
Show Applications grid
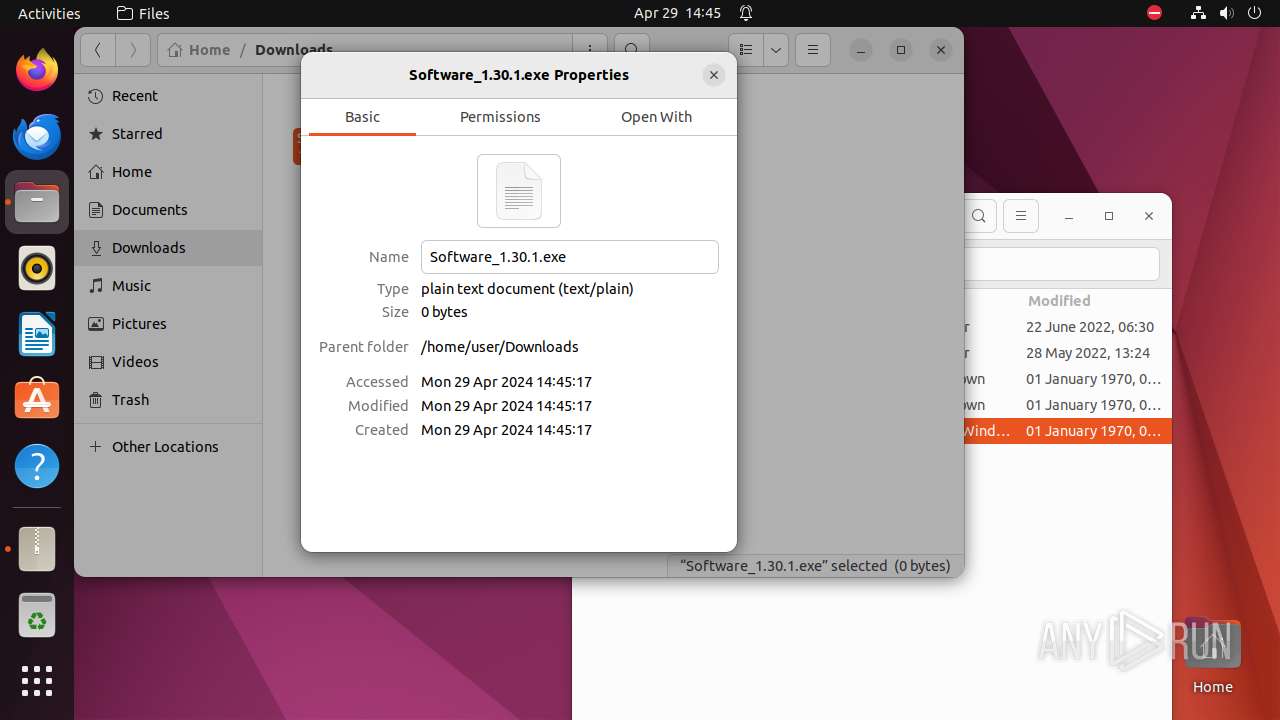coord(37,681)
